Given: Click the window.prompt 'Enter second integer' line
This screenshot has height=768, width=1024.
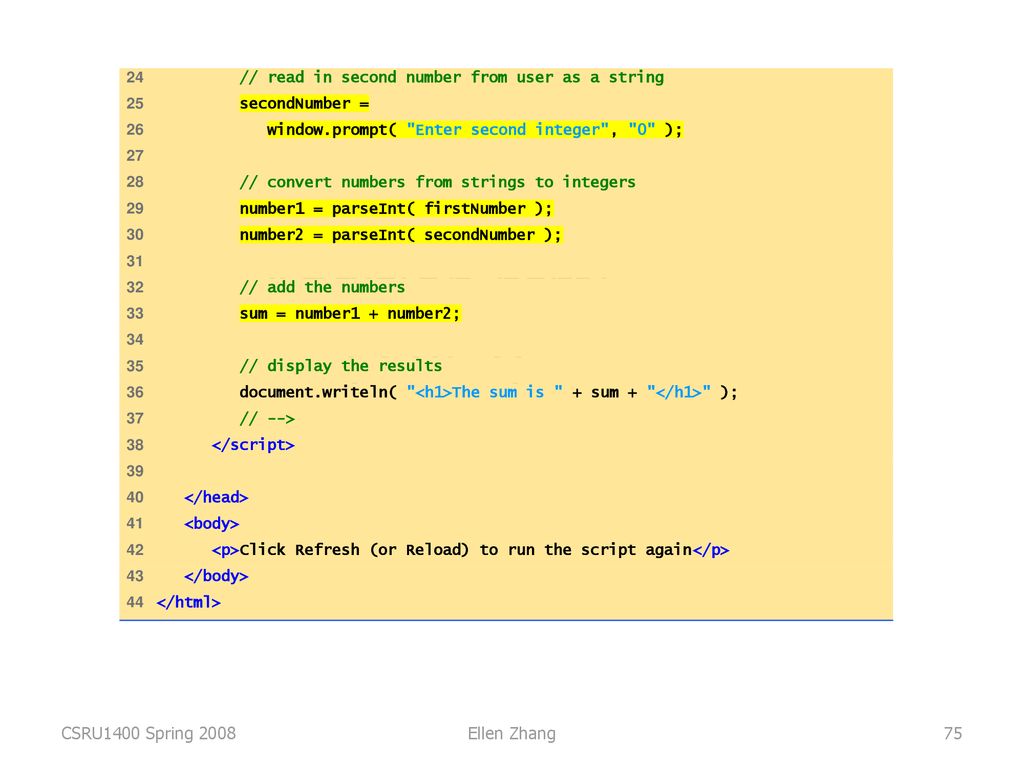Looking at the screenshot, I should (474, 130).
